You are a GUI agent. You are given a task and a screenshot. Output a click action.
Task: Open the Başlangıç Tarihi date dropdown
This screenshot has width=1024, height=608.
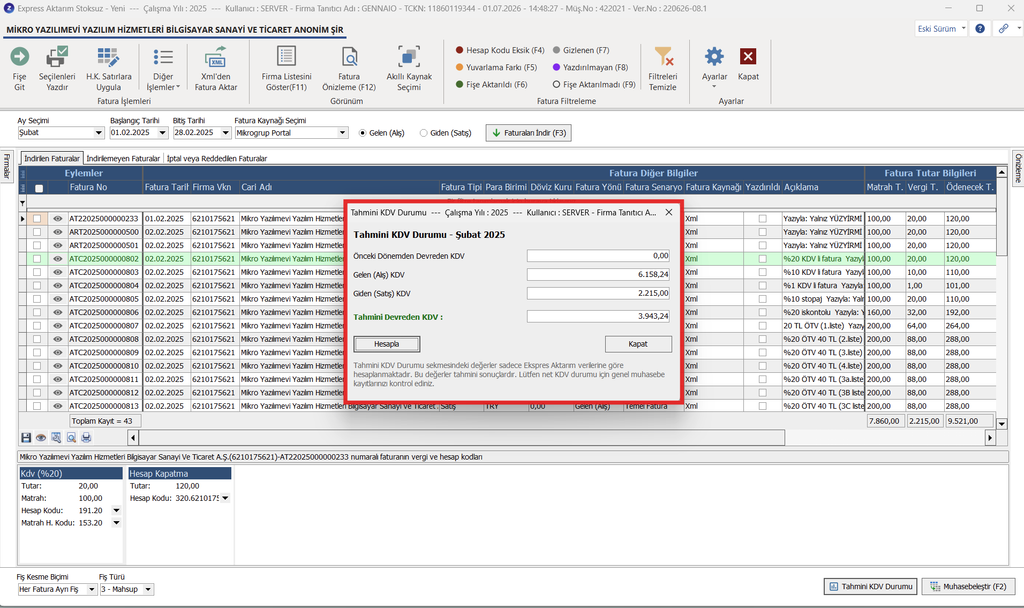point(163,133)
